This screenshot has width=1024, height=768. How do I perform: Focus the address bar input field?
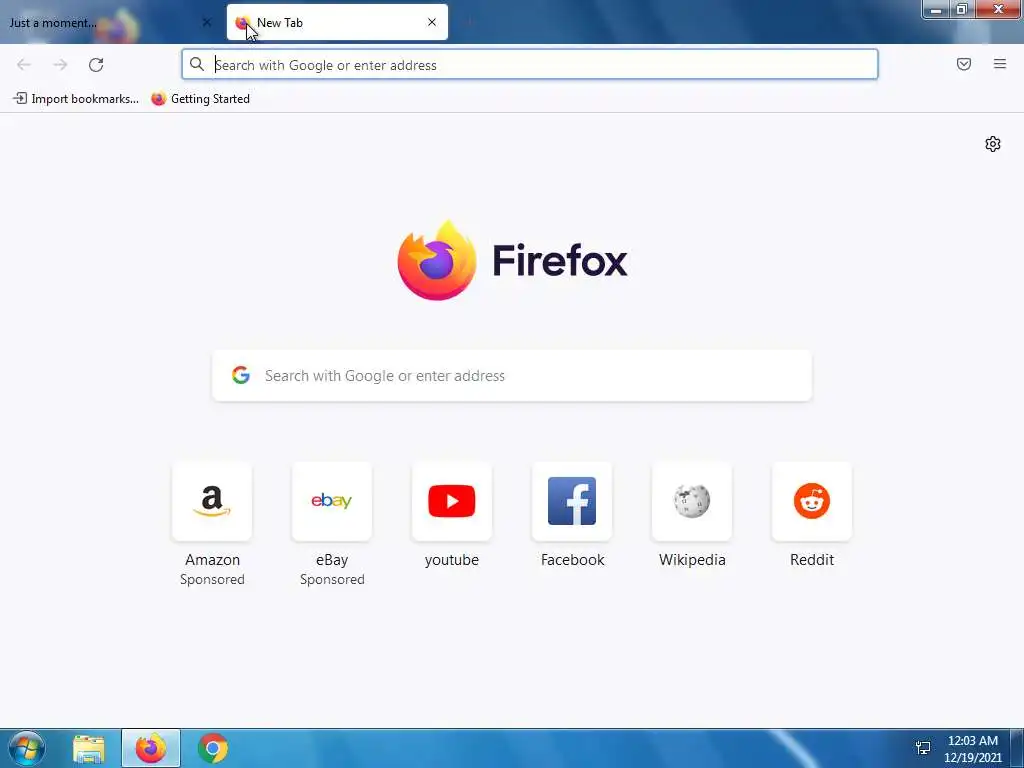click(x=530, y=65)
